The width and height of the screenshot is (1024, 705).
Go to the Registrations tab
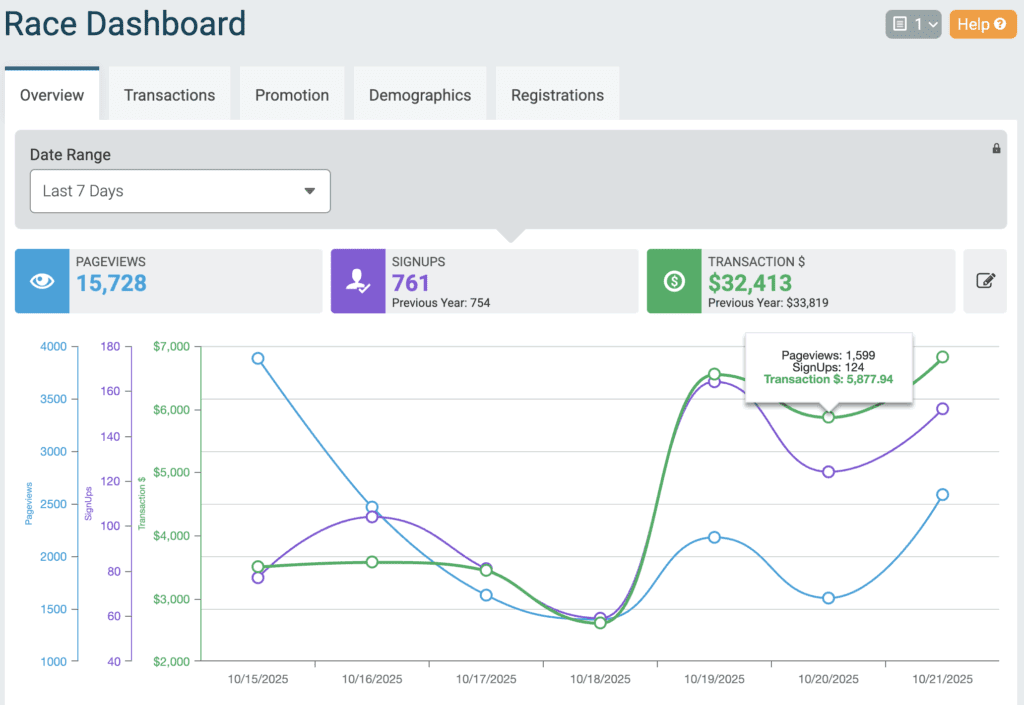pyautogui.click(x=557, y=95)
